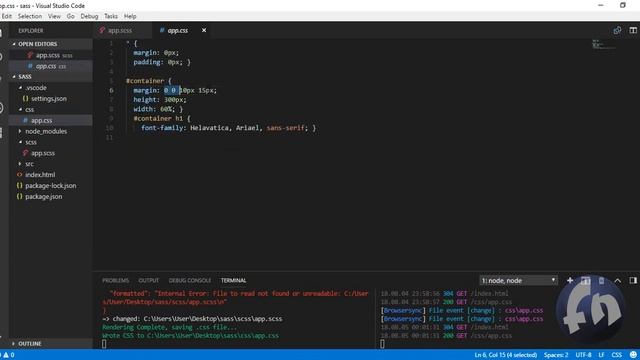This screenshot has width=640, height=360.
Task: Open settings.json in the explorer
Action: pos(51,98)
